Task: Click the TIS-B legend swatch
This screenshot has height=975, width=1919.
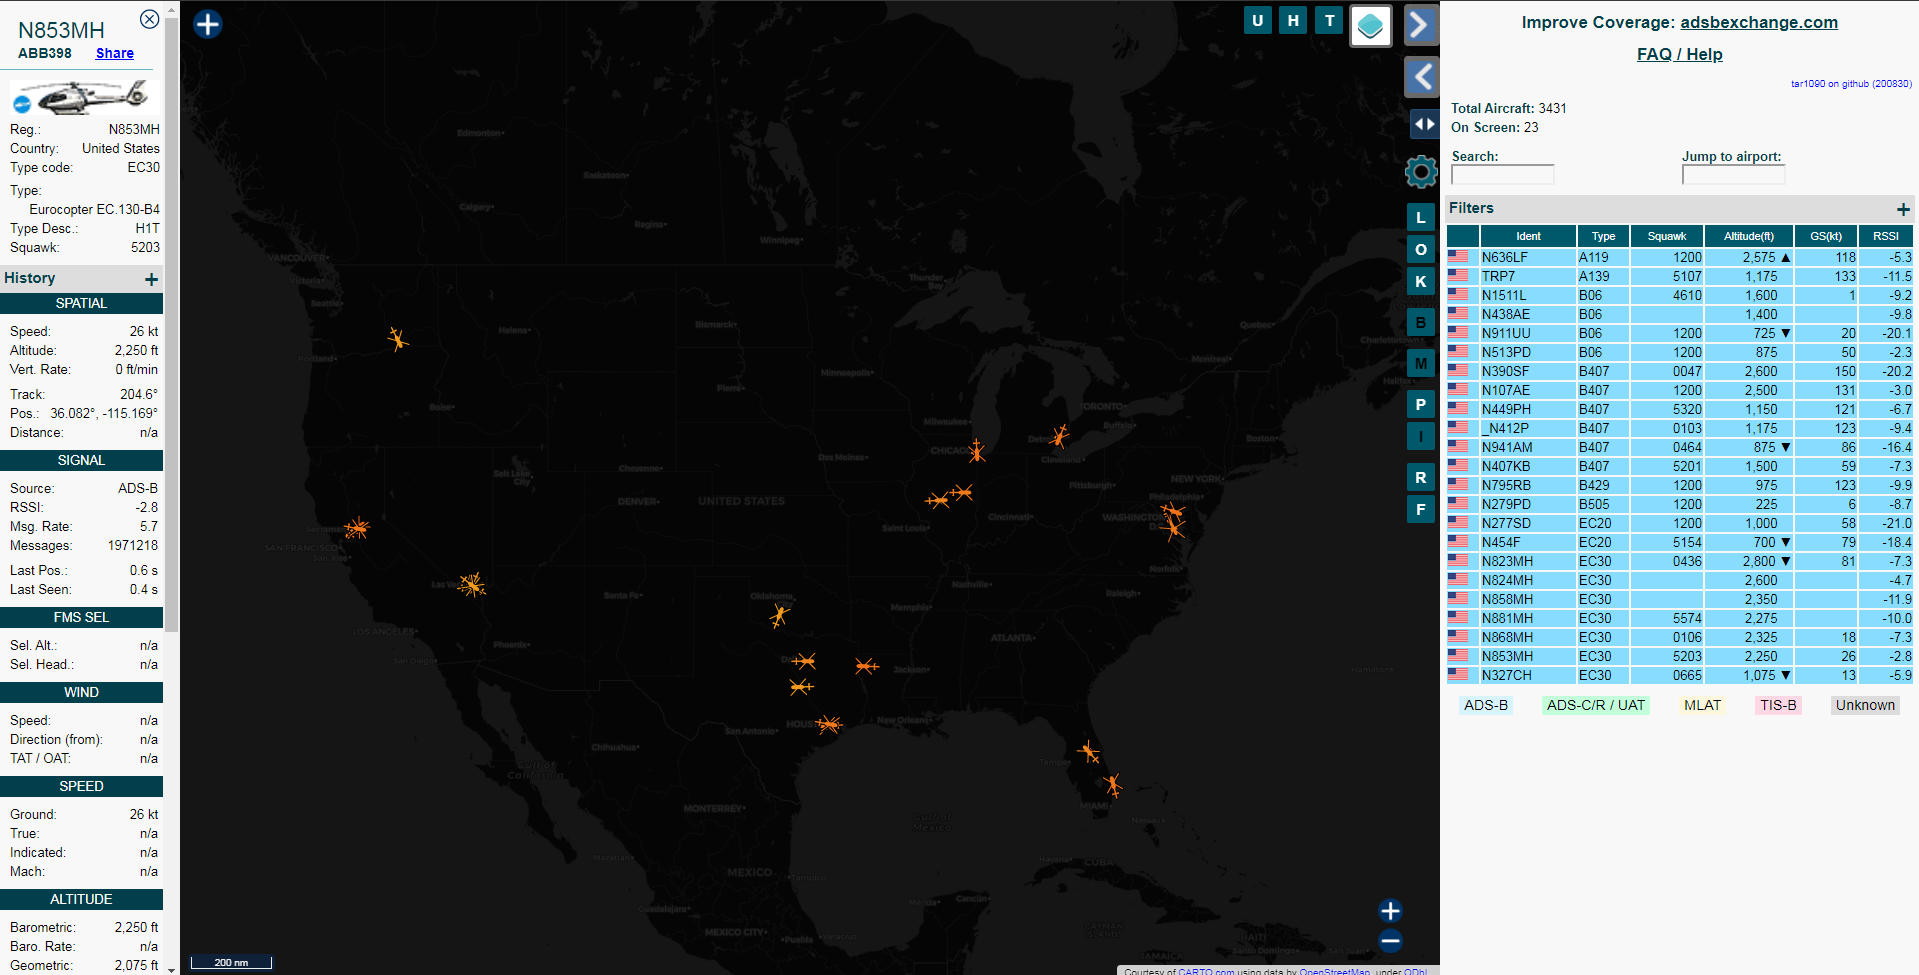Action: (1778, 705)
